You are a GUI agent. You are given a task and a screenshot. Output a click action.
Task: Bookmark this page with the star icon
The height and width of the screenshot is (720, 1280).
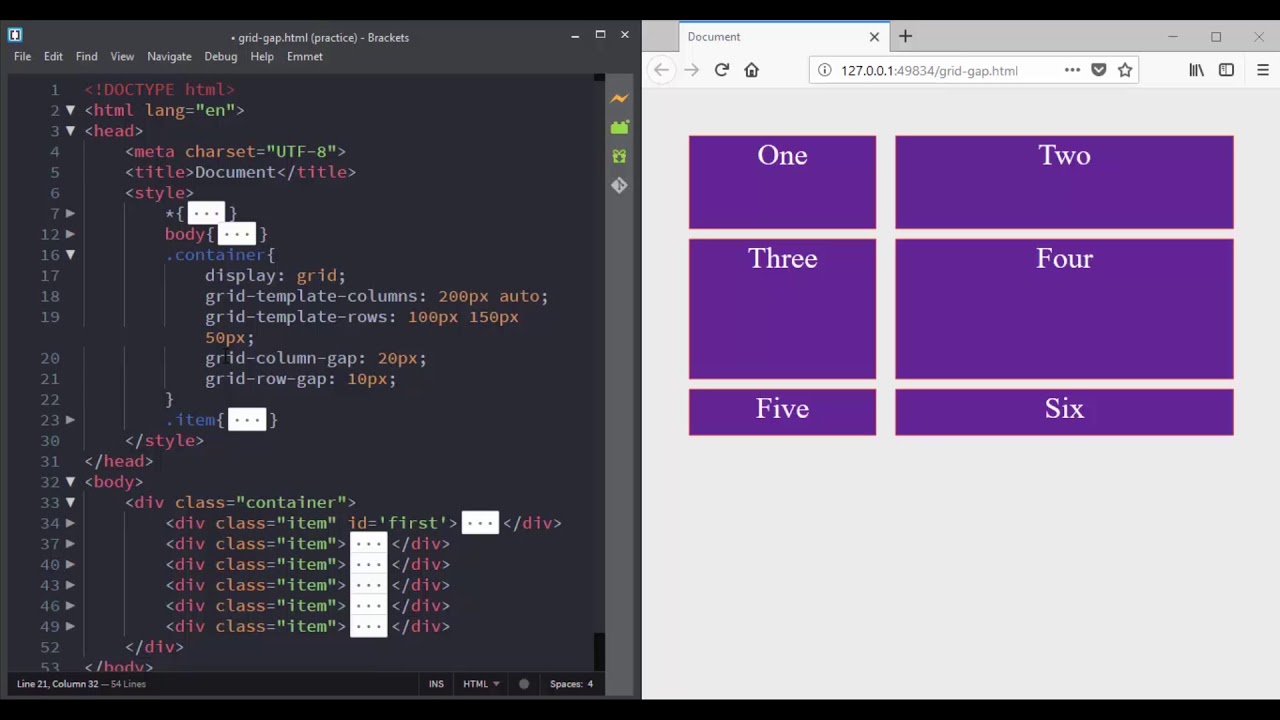(x=1125, y=70)
